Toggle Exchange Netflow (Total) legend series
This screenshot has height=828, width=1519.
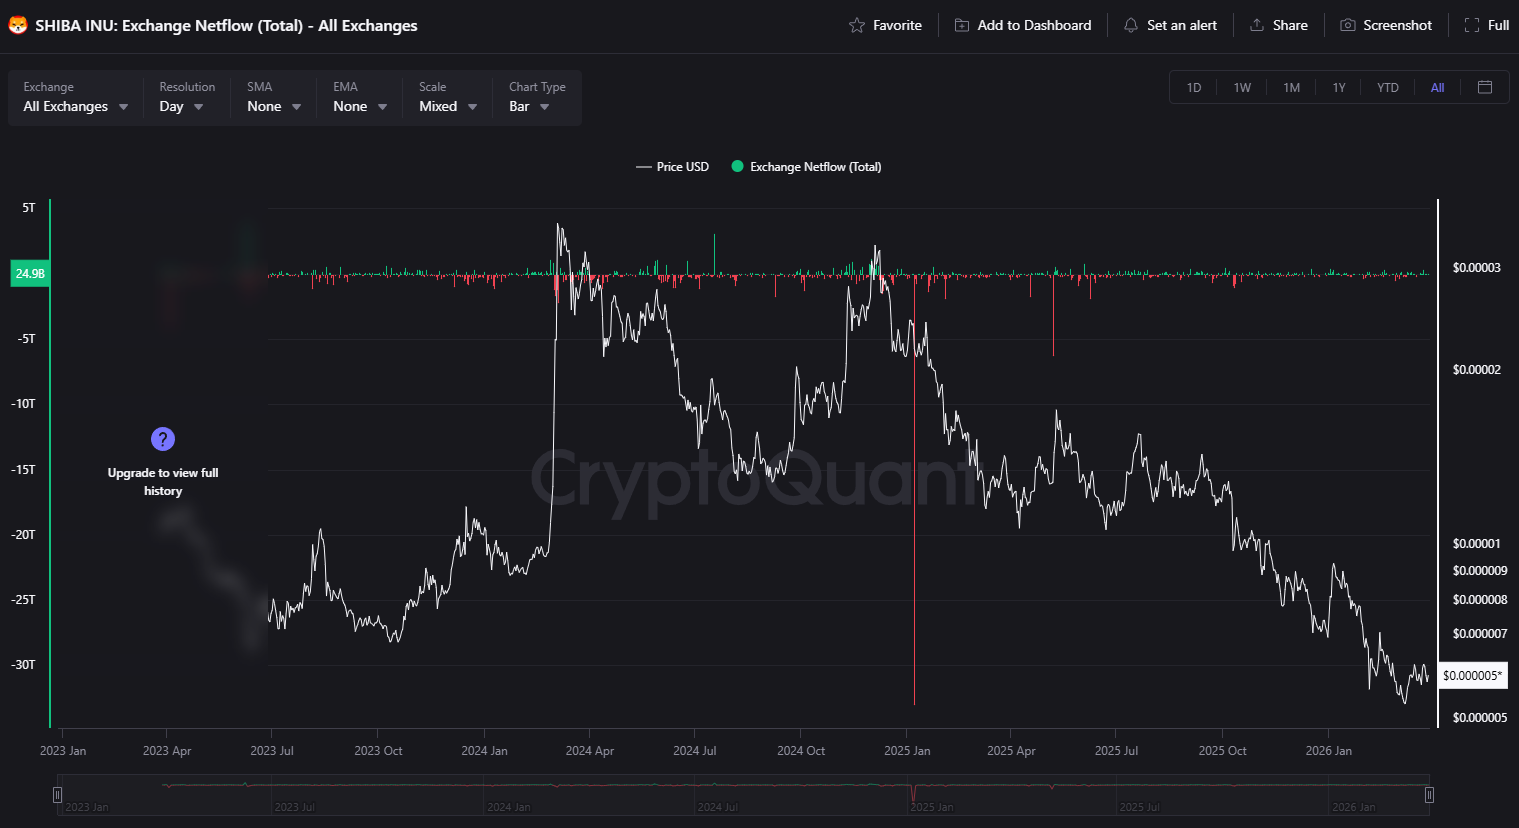806,167
